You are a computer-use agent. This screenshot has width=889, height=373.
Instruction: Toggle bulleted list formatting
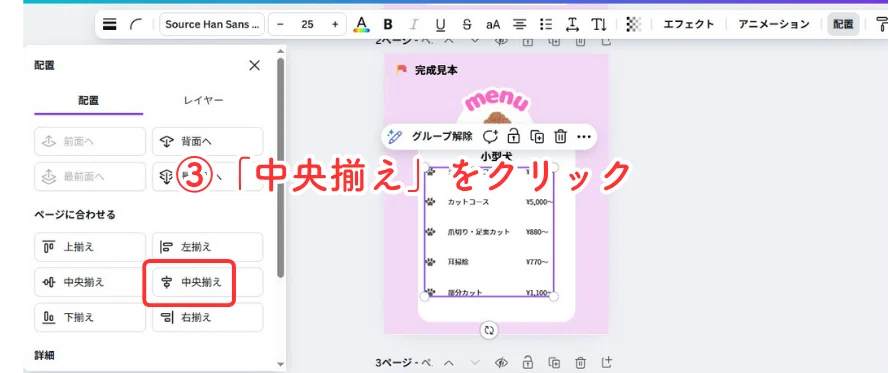pos(546,24)
